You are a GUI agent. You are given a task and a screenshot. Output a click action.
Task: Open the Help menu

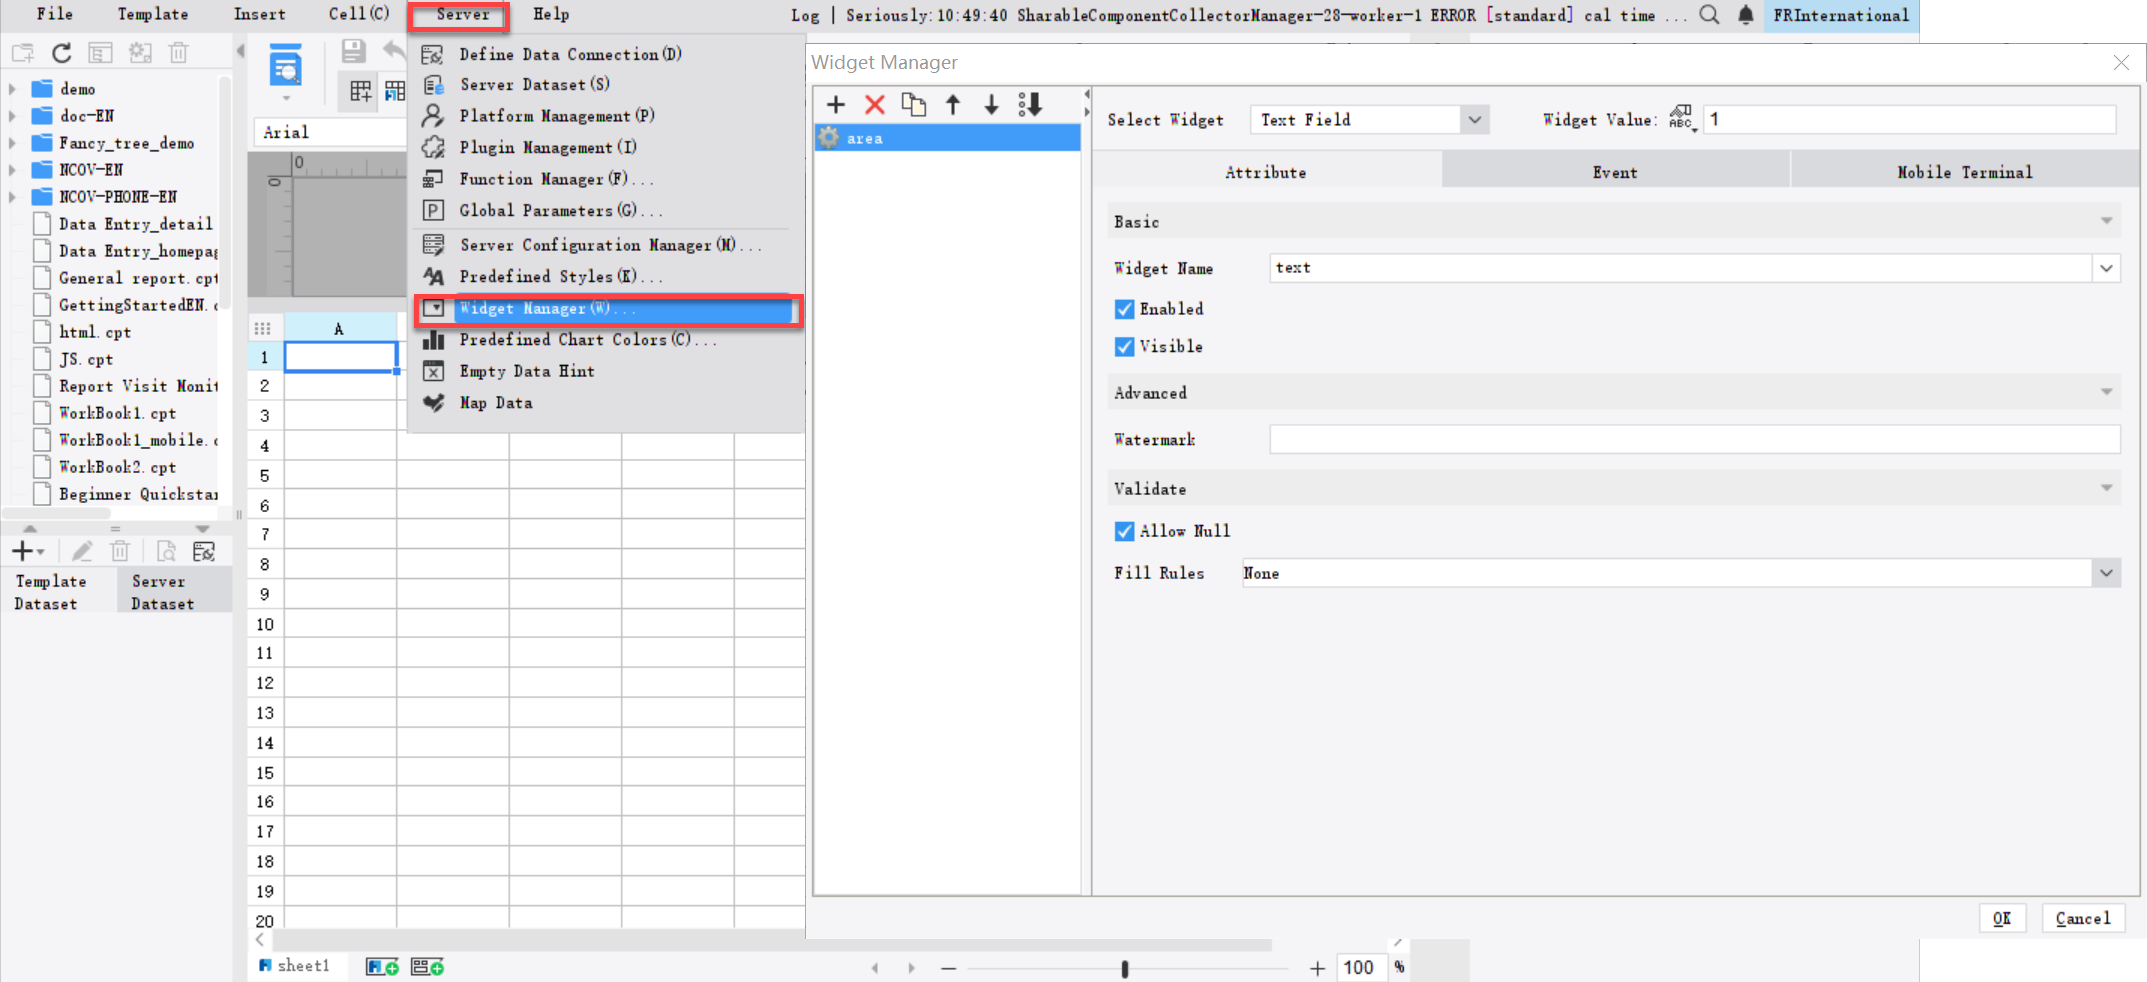(551, 14)
